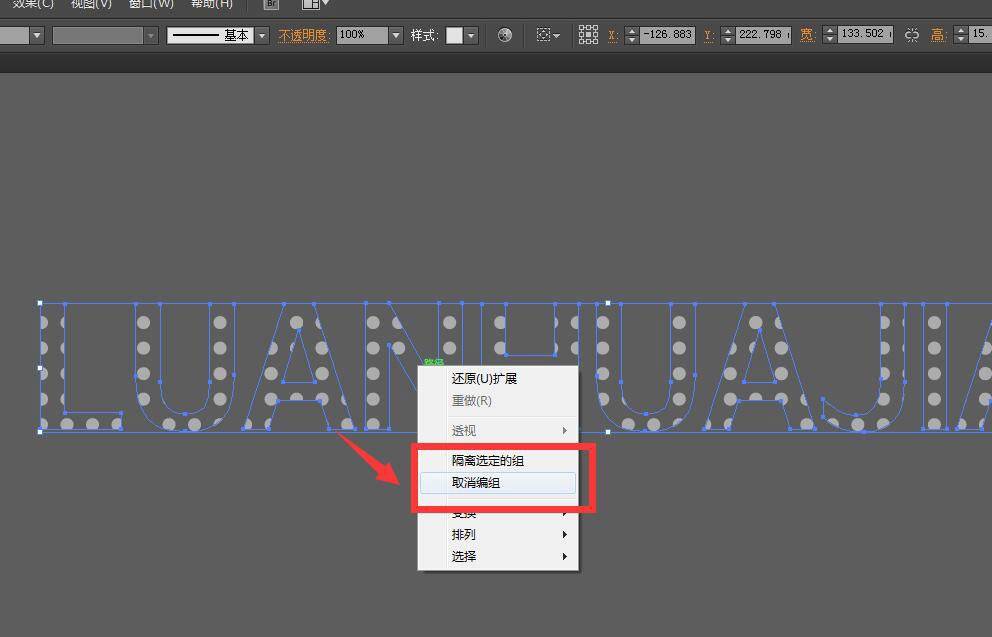Open the Align to selection icon
992x637 pixels.
coord(547,35)
